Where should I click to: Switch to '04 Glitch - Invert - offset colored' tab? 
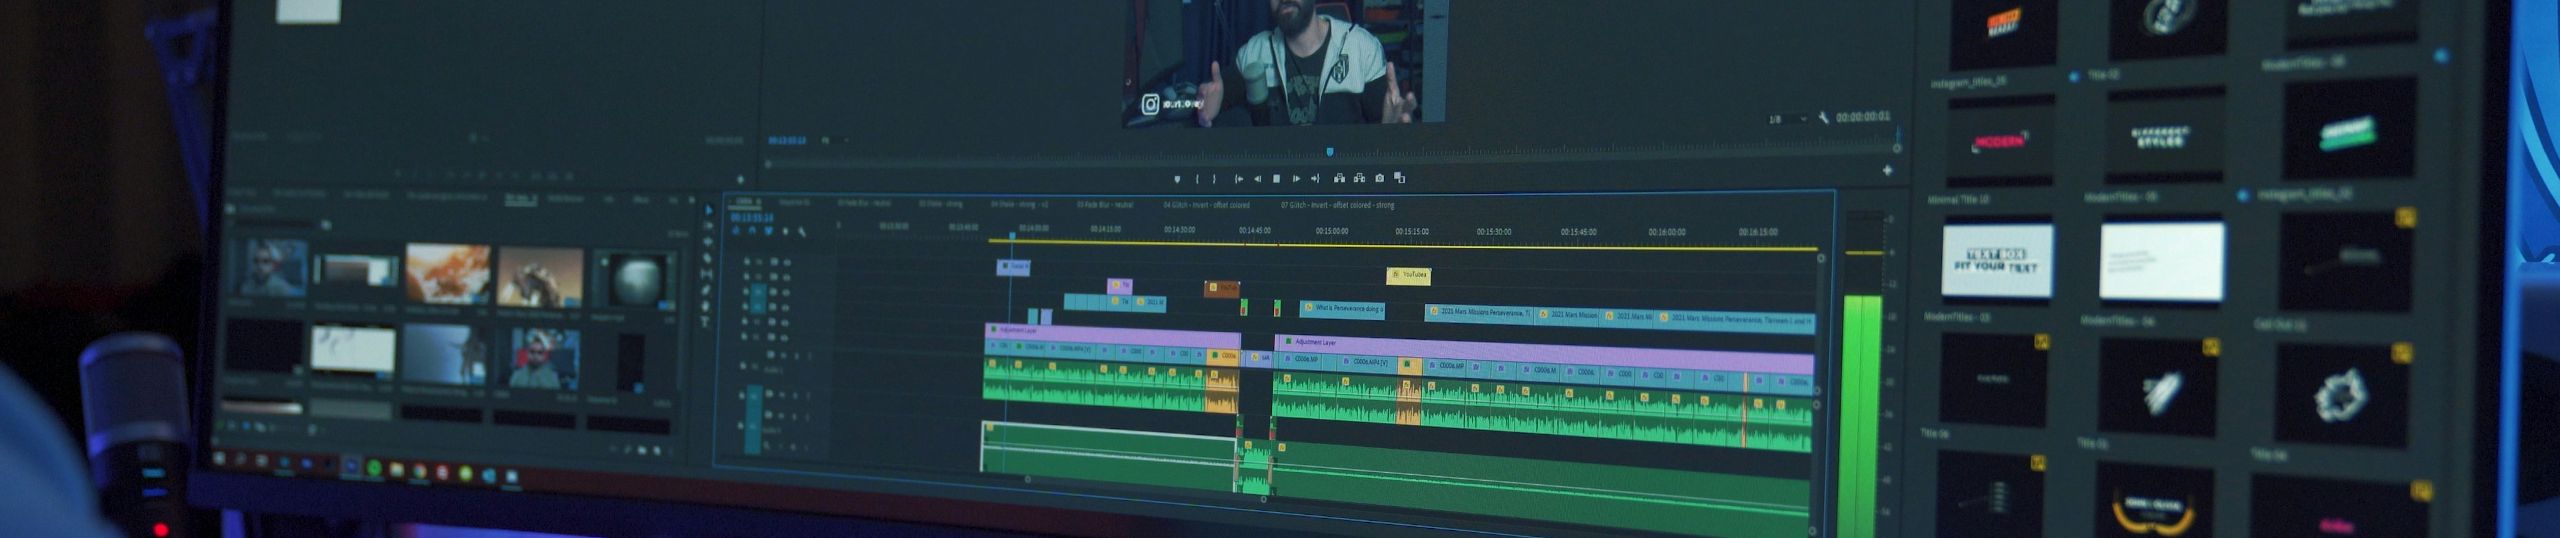coord(1206,205)
